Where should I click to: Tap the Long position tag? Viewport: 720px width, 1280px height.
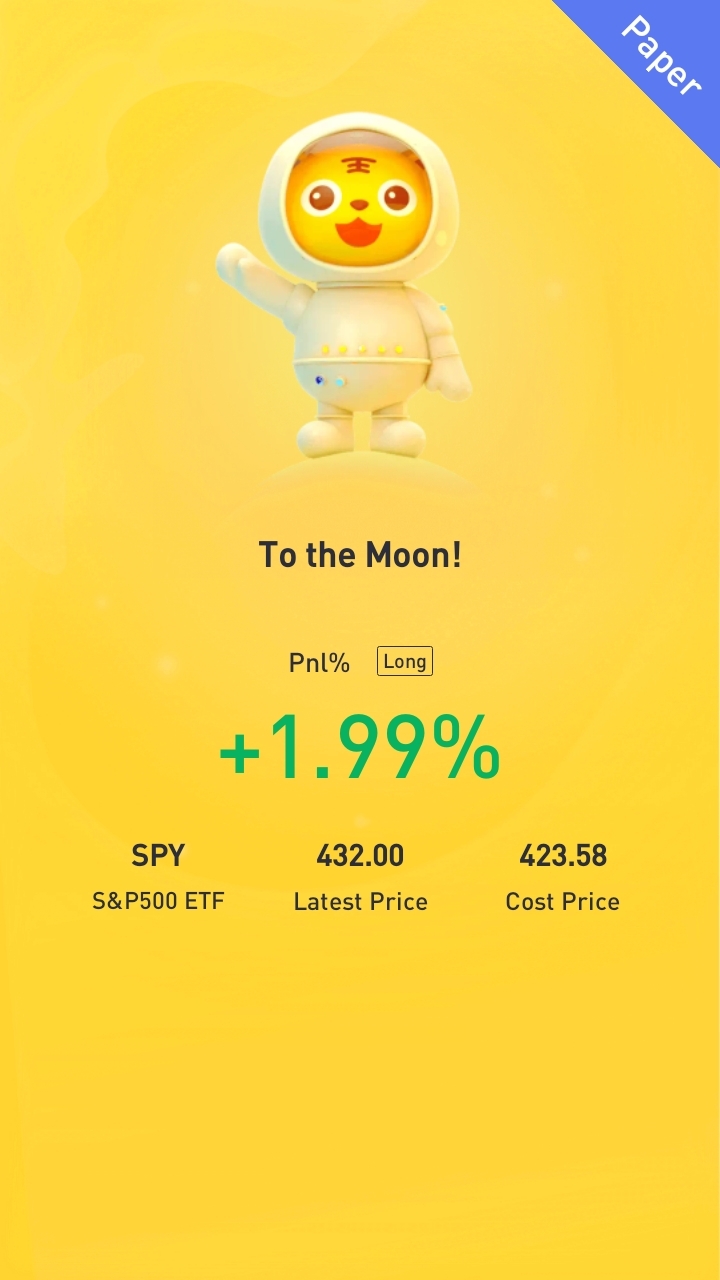pyautogui.click(x=405, y=661)
